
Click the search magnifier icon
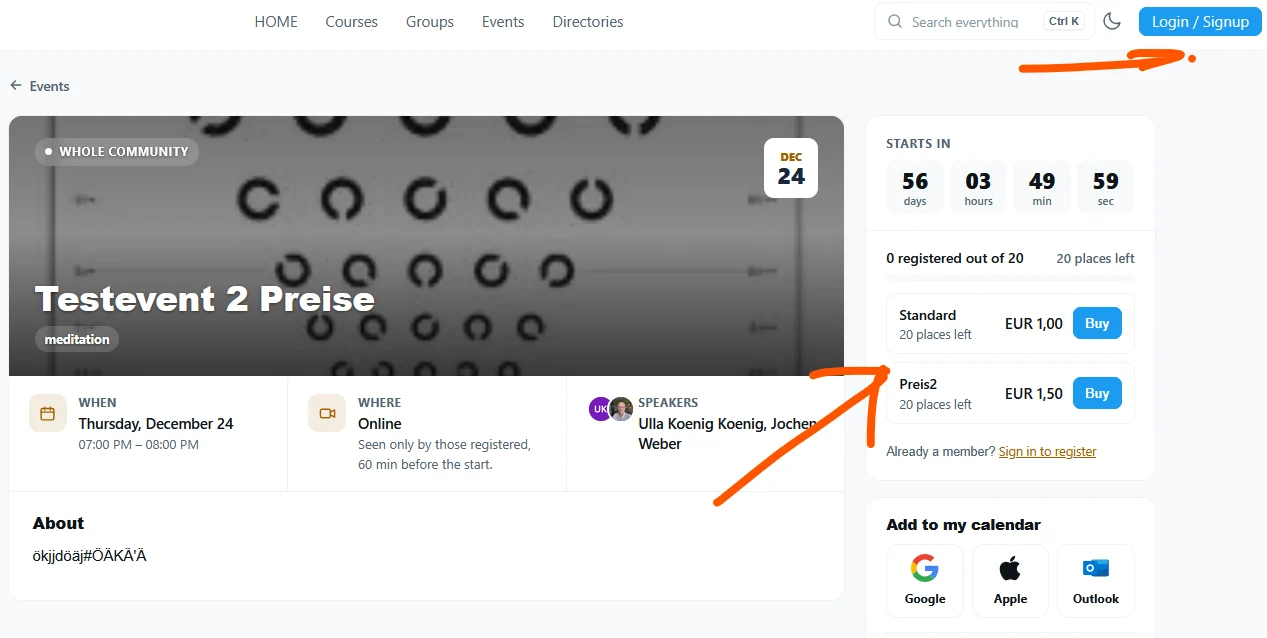(895, 21)
